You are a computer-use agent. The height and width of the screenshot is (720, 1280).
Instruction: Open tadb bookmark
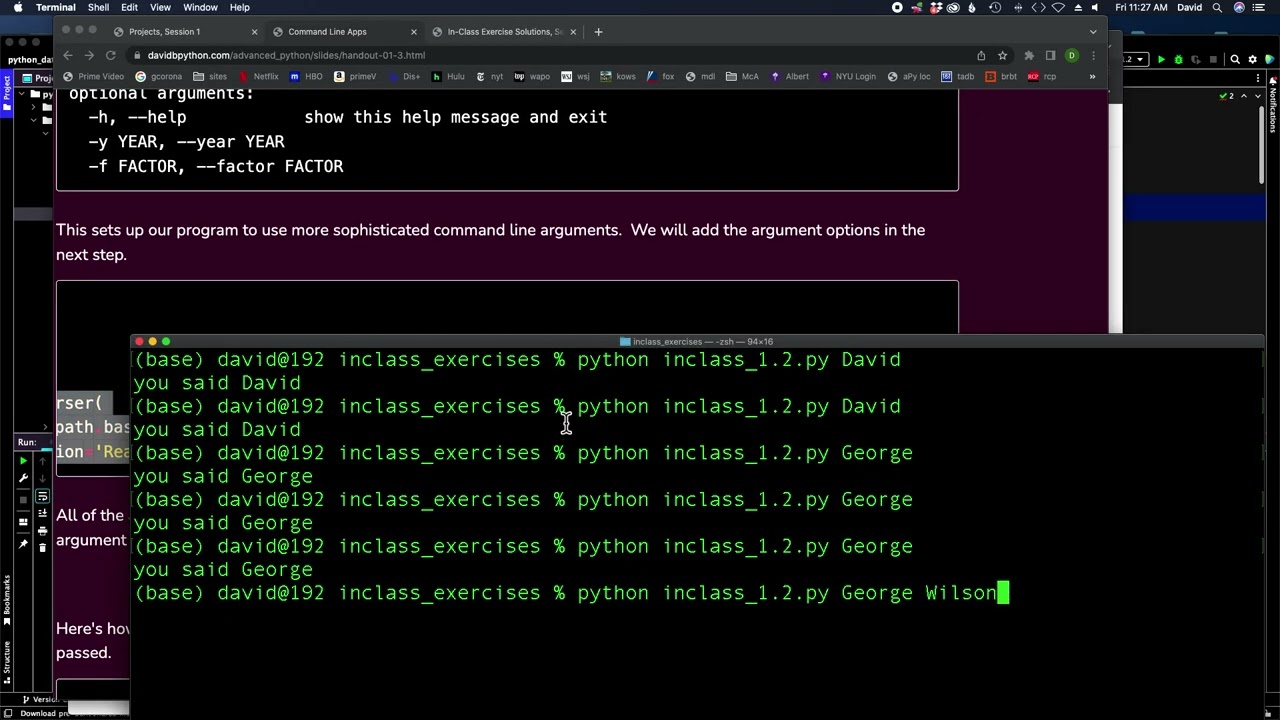[958, 76]
